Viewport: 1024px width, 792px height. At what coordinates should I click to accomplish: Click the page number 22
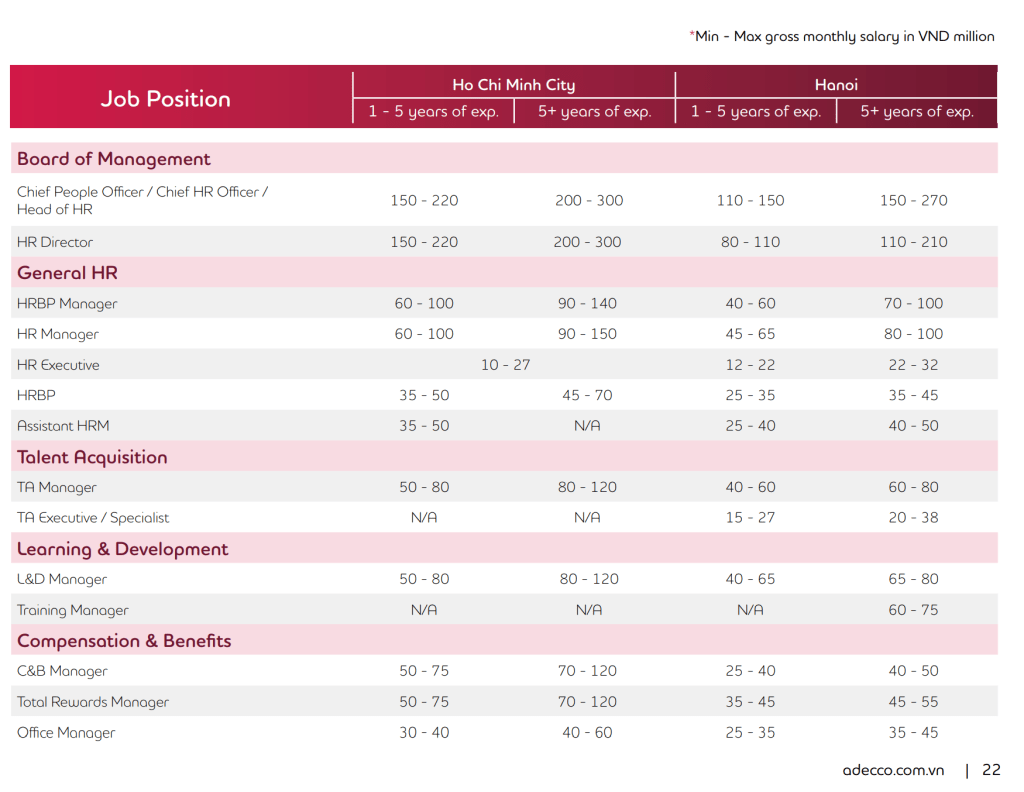tap(991, 770)
